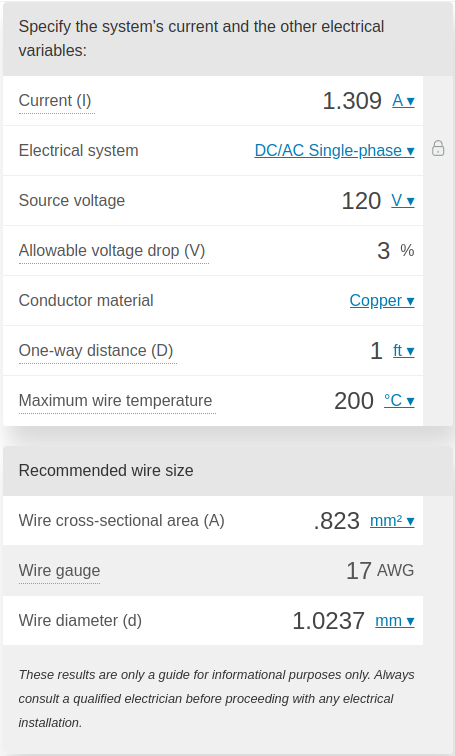Click the Wire cross-sectional area value .823
Image resolution: width=455 pixels, height=756 pixels.
point(336,521)
